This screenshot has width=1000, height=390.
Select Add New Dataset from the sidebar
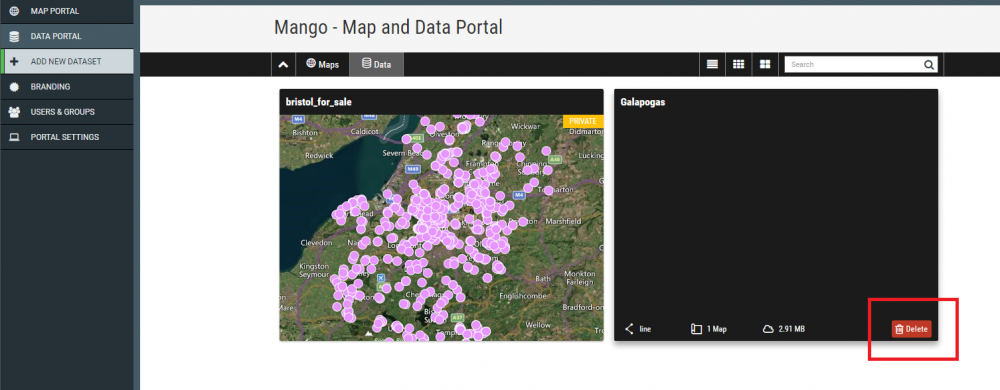click(x=66, y=62)
